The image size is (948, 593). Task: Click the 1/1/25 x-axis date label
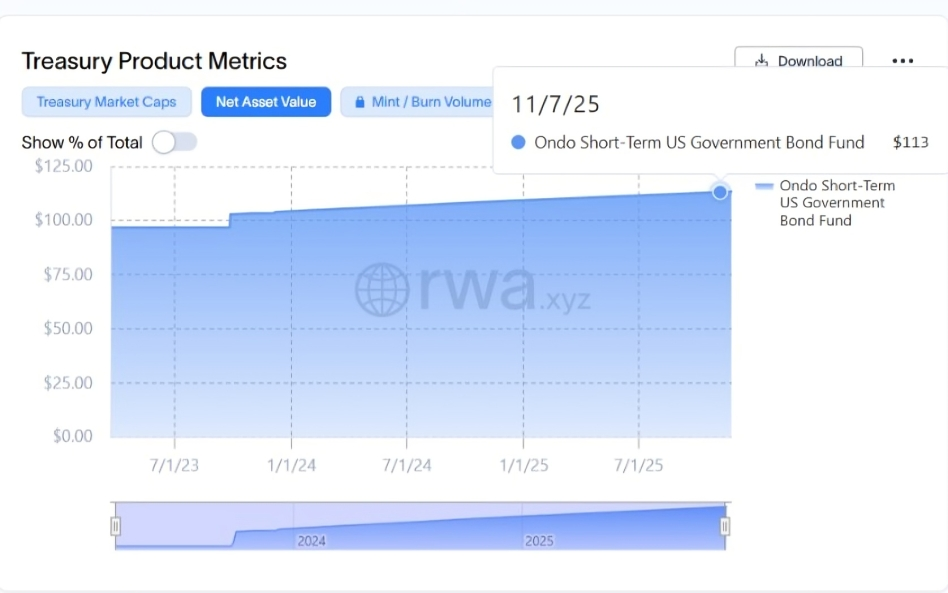coord(524,465)
